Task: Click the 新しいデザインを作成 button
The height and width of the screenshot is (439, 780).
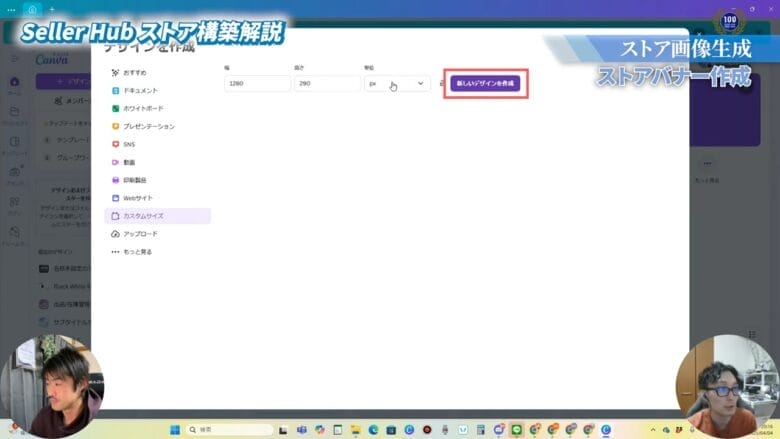Action: [485, 84]
